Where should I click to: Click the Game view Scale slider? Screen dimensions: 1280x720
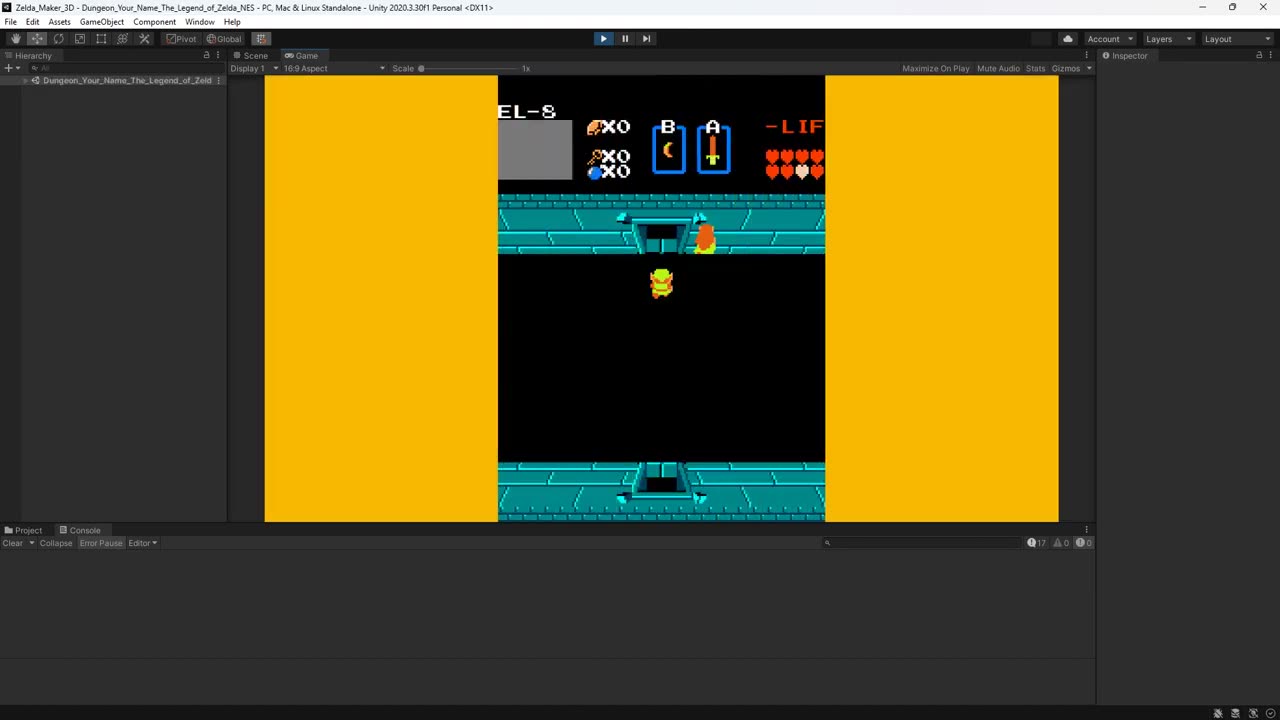[x=470, y=68]
